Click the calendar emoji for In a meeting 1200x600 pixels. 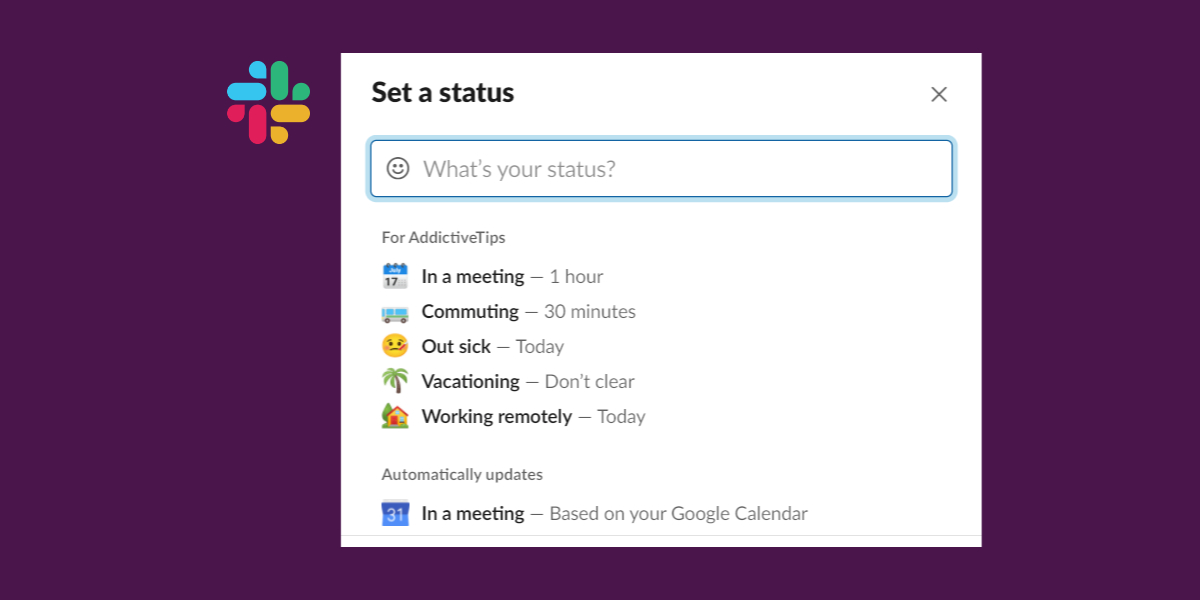point(395,276)
